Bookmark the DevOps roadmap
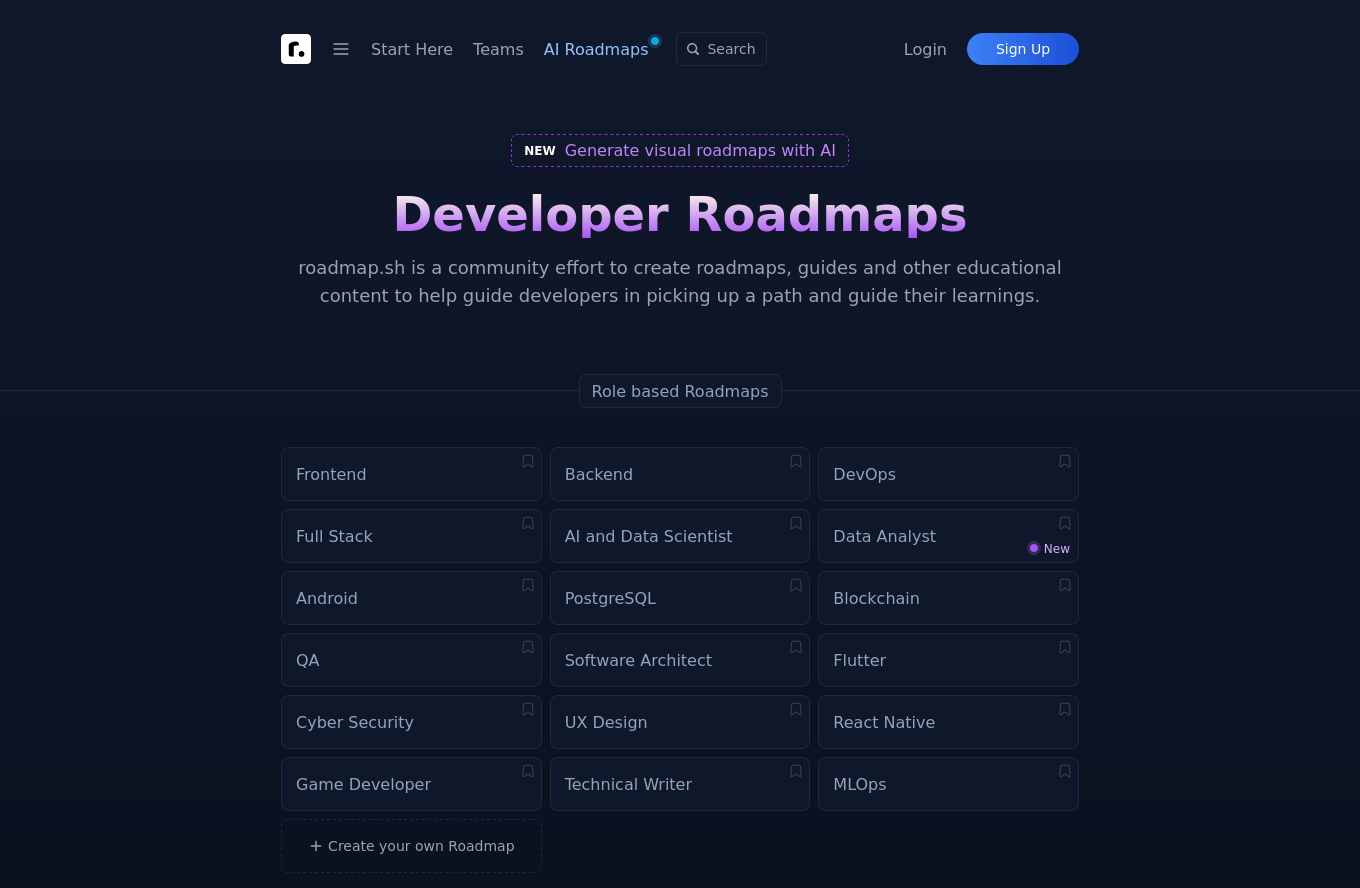 click(1065, 461)
